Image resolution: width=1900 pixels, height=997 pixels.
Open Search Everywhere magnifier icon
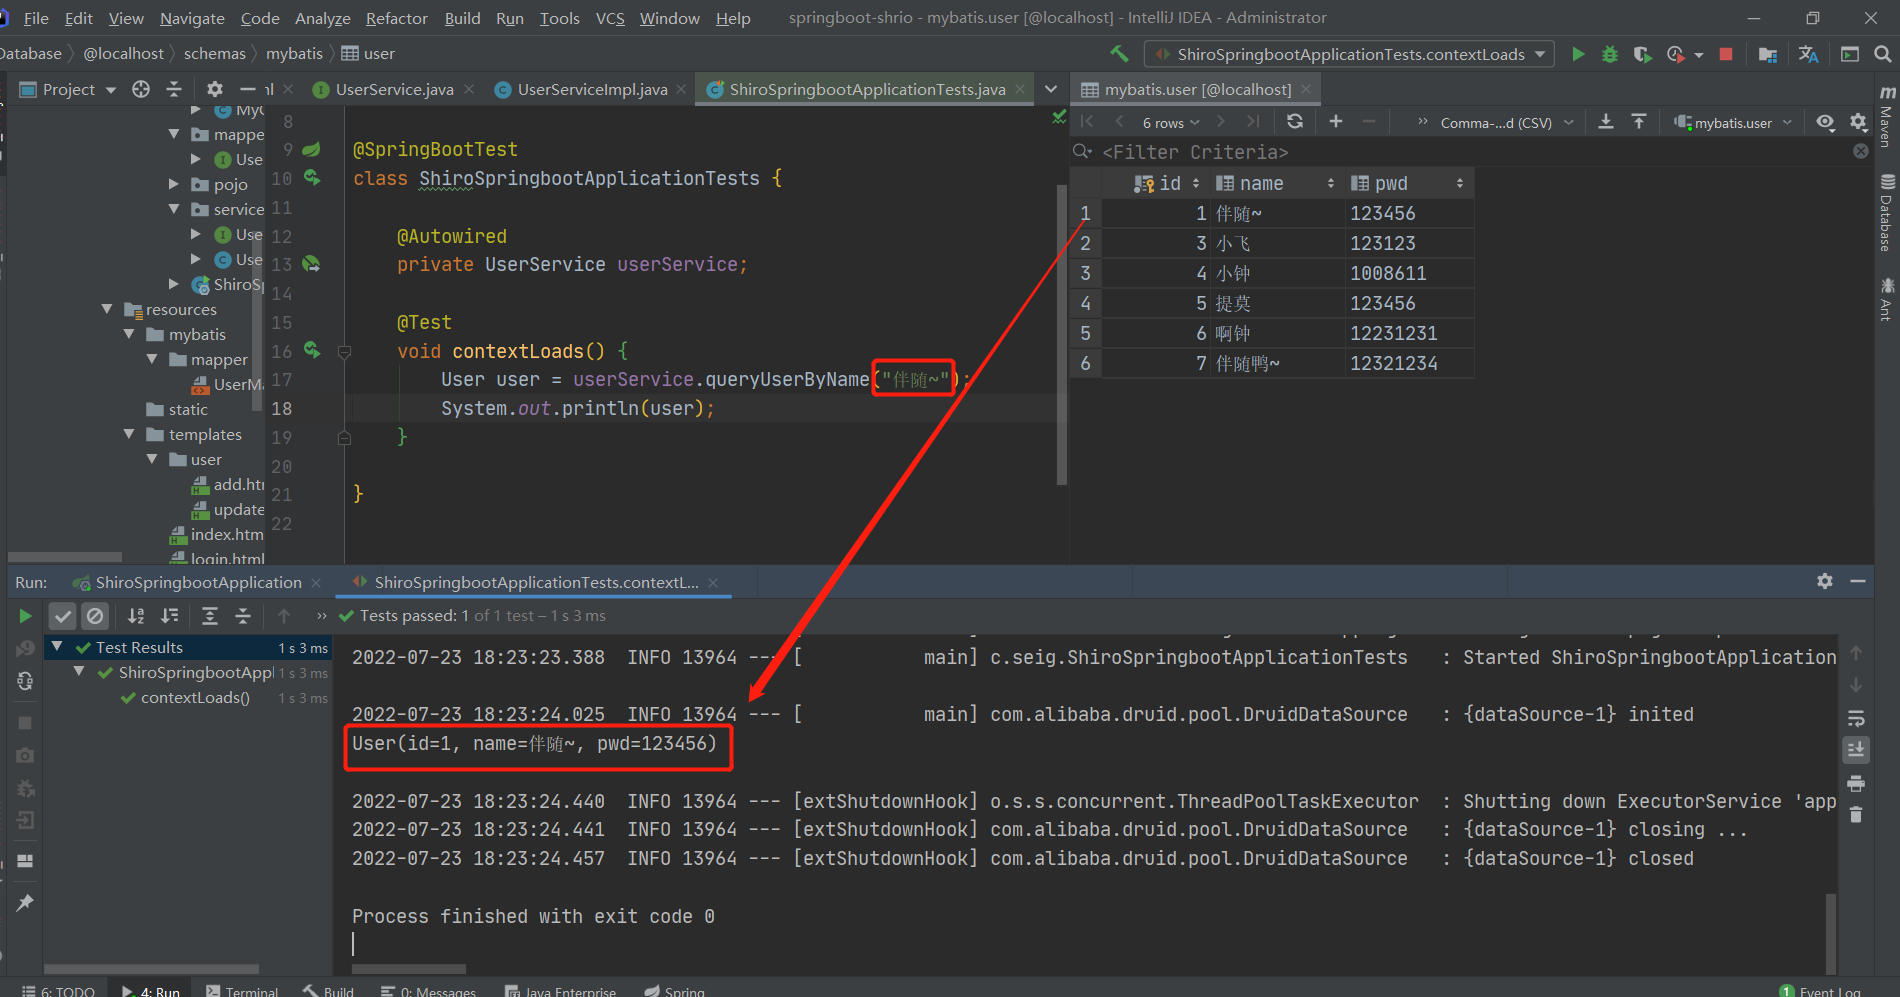pos(1883,54)
